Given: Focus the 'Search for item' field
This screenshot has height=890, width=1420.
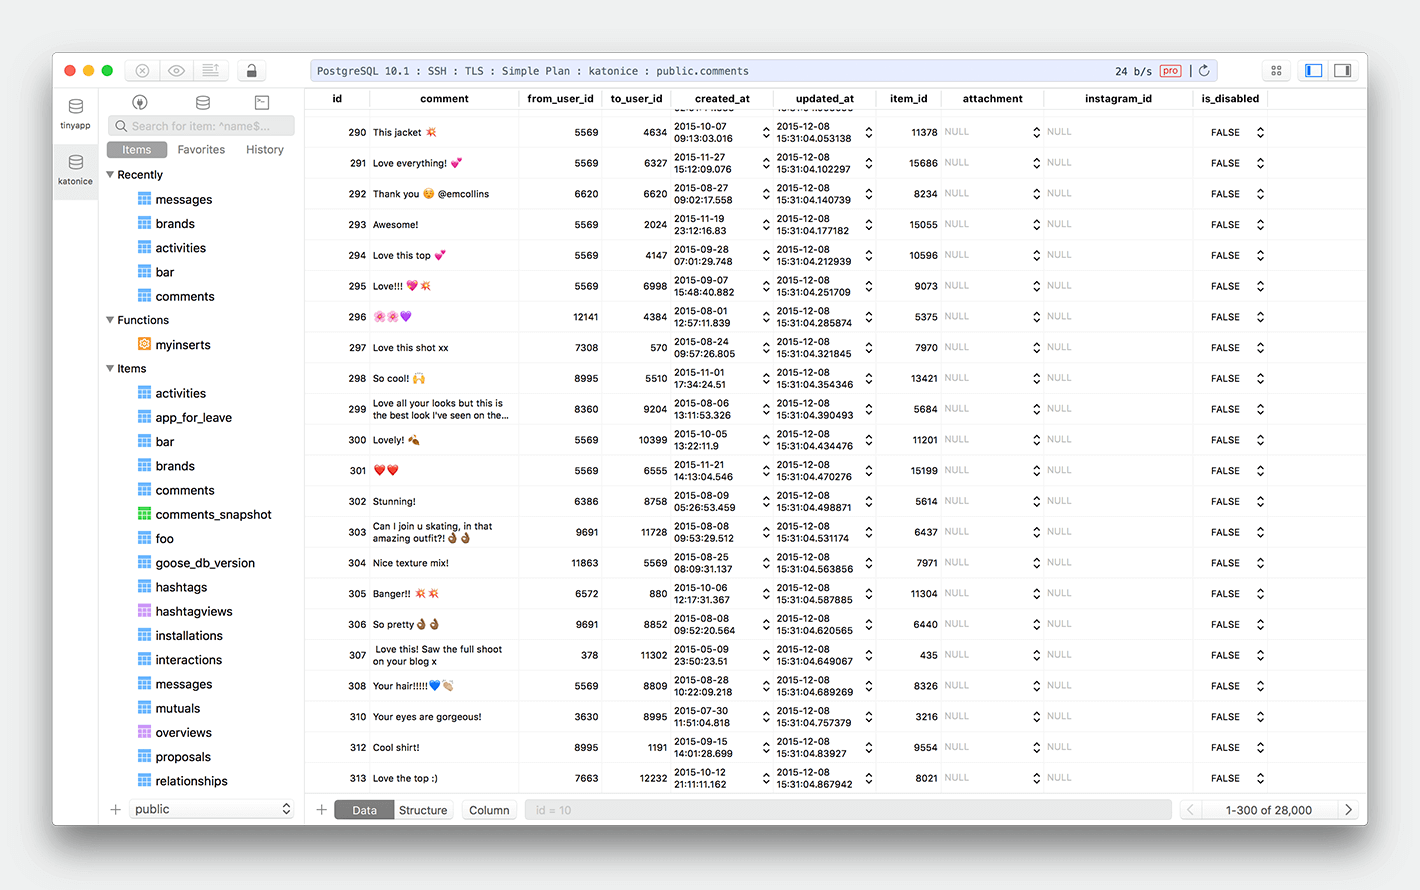Looking at the screenshot, I should click(201, 126).
